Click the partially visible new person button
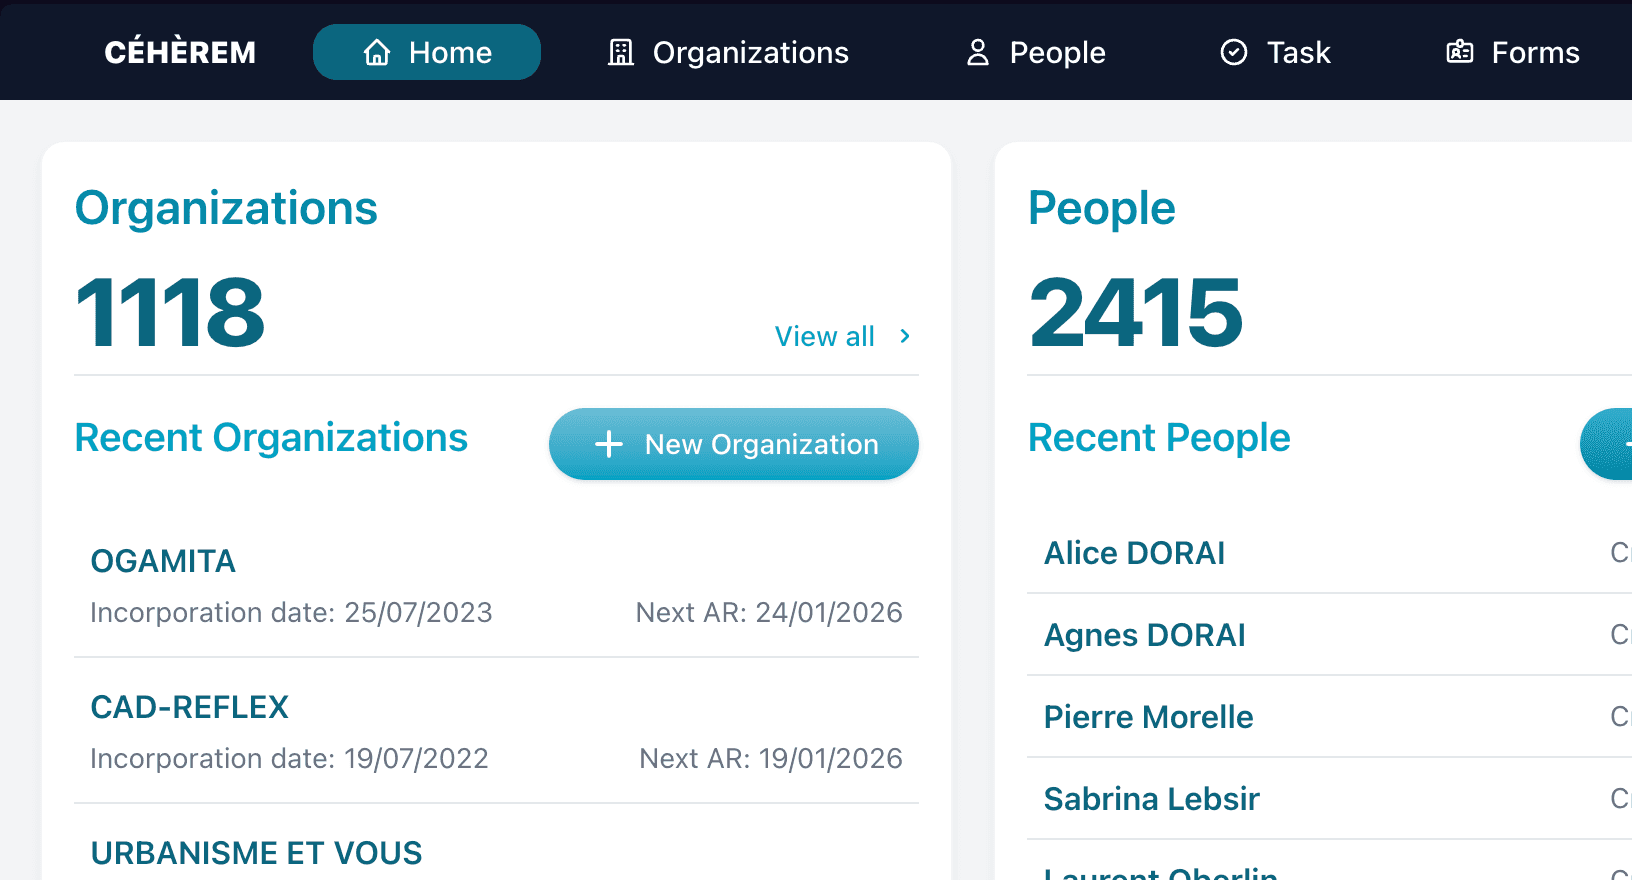This screenshot has width=1632, height=880. click(x=1607, y=444)
